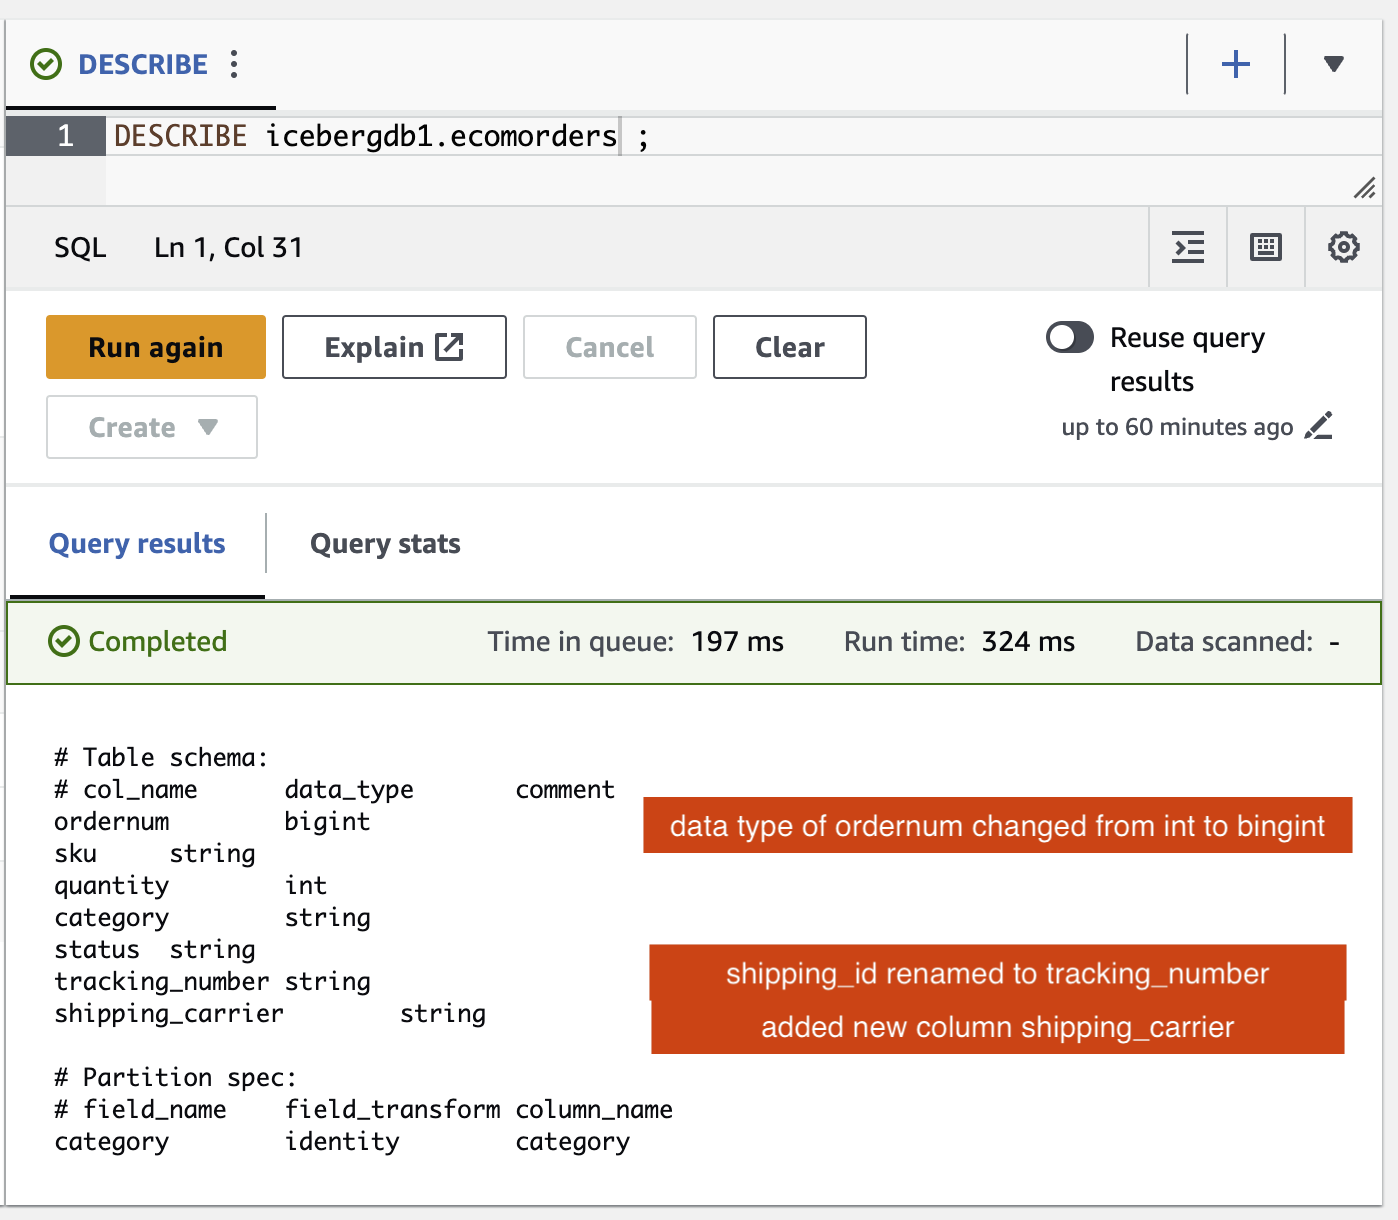
Task: Select the line number 1 gutter
Action: (x=56, y=136)
